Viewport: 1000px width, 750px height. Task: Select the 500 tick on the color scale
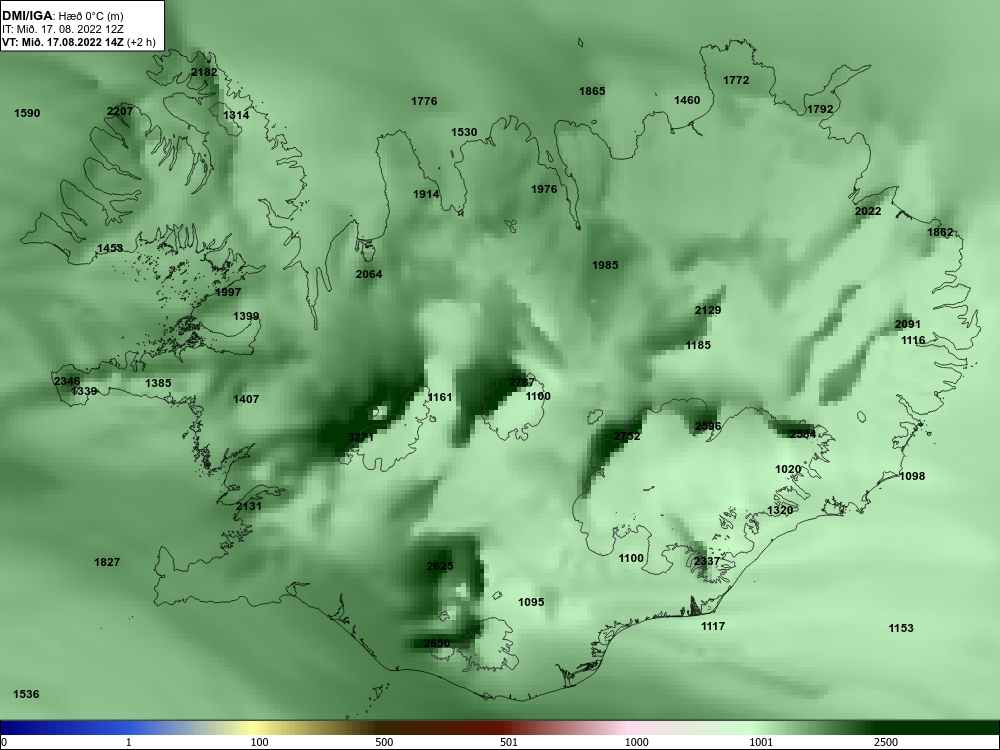384,742
